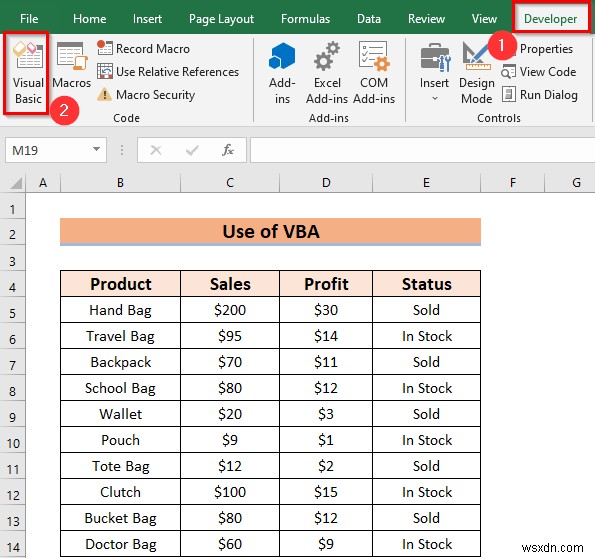
Task: Start Record Macro
Action: (x=143, y=49)
